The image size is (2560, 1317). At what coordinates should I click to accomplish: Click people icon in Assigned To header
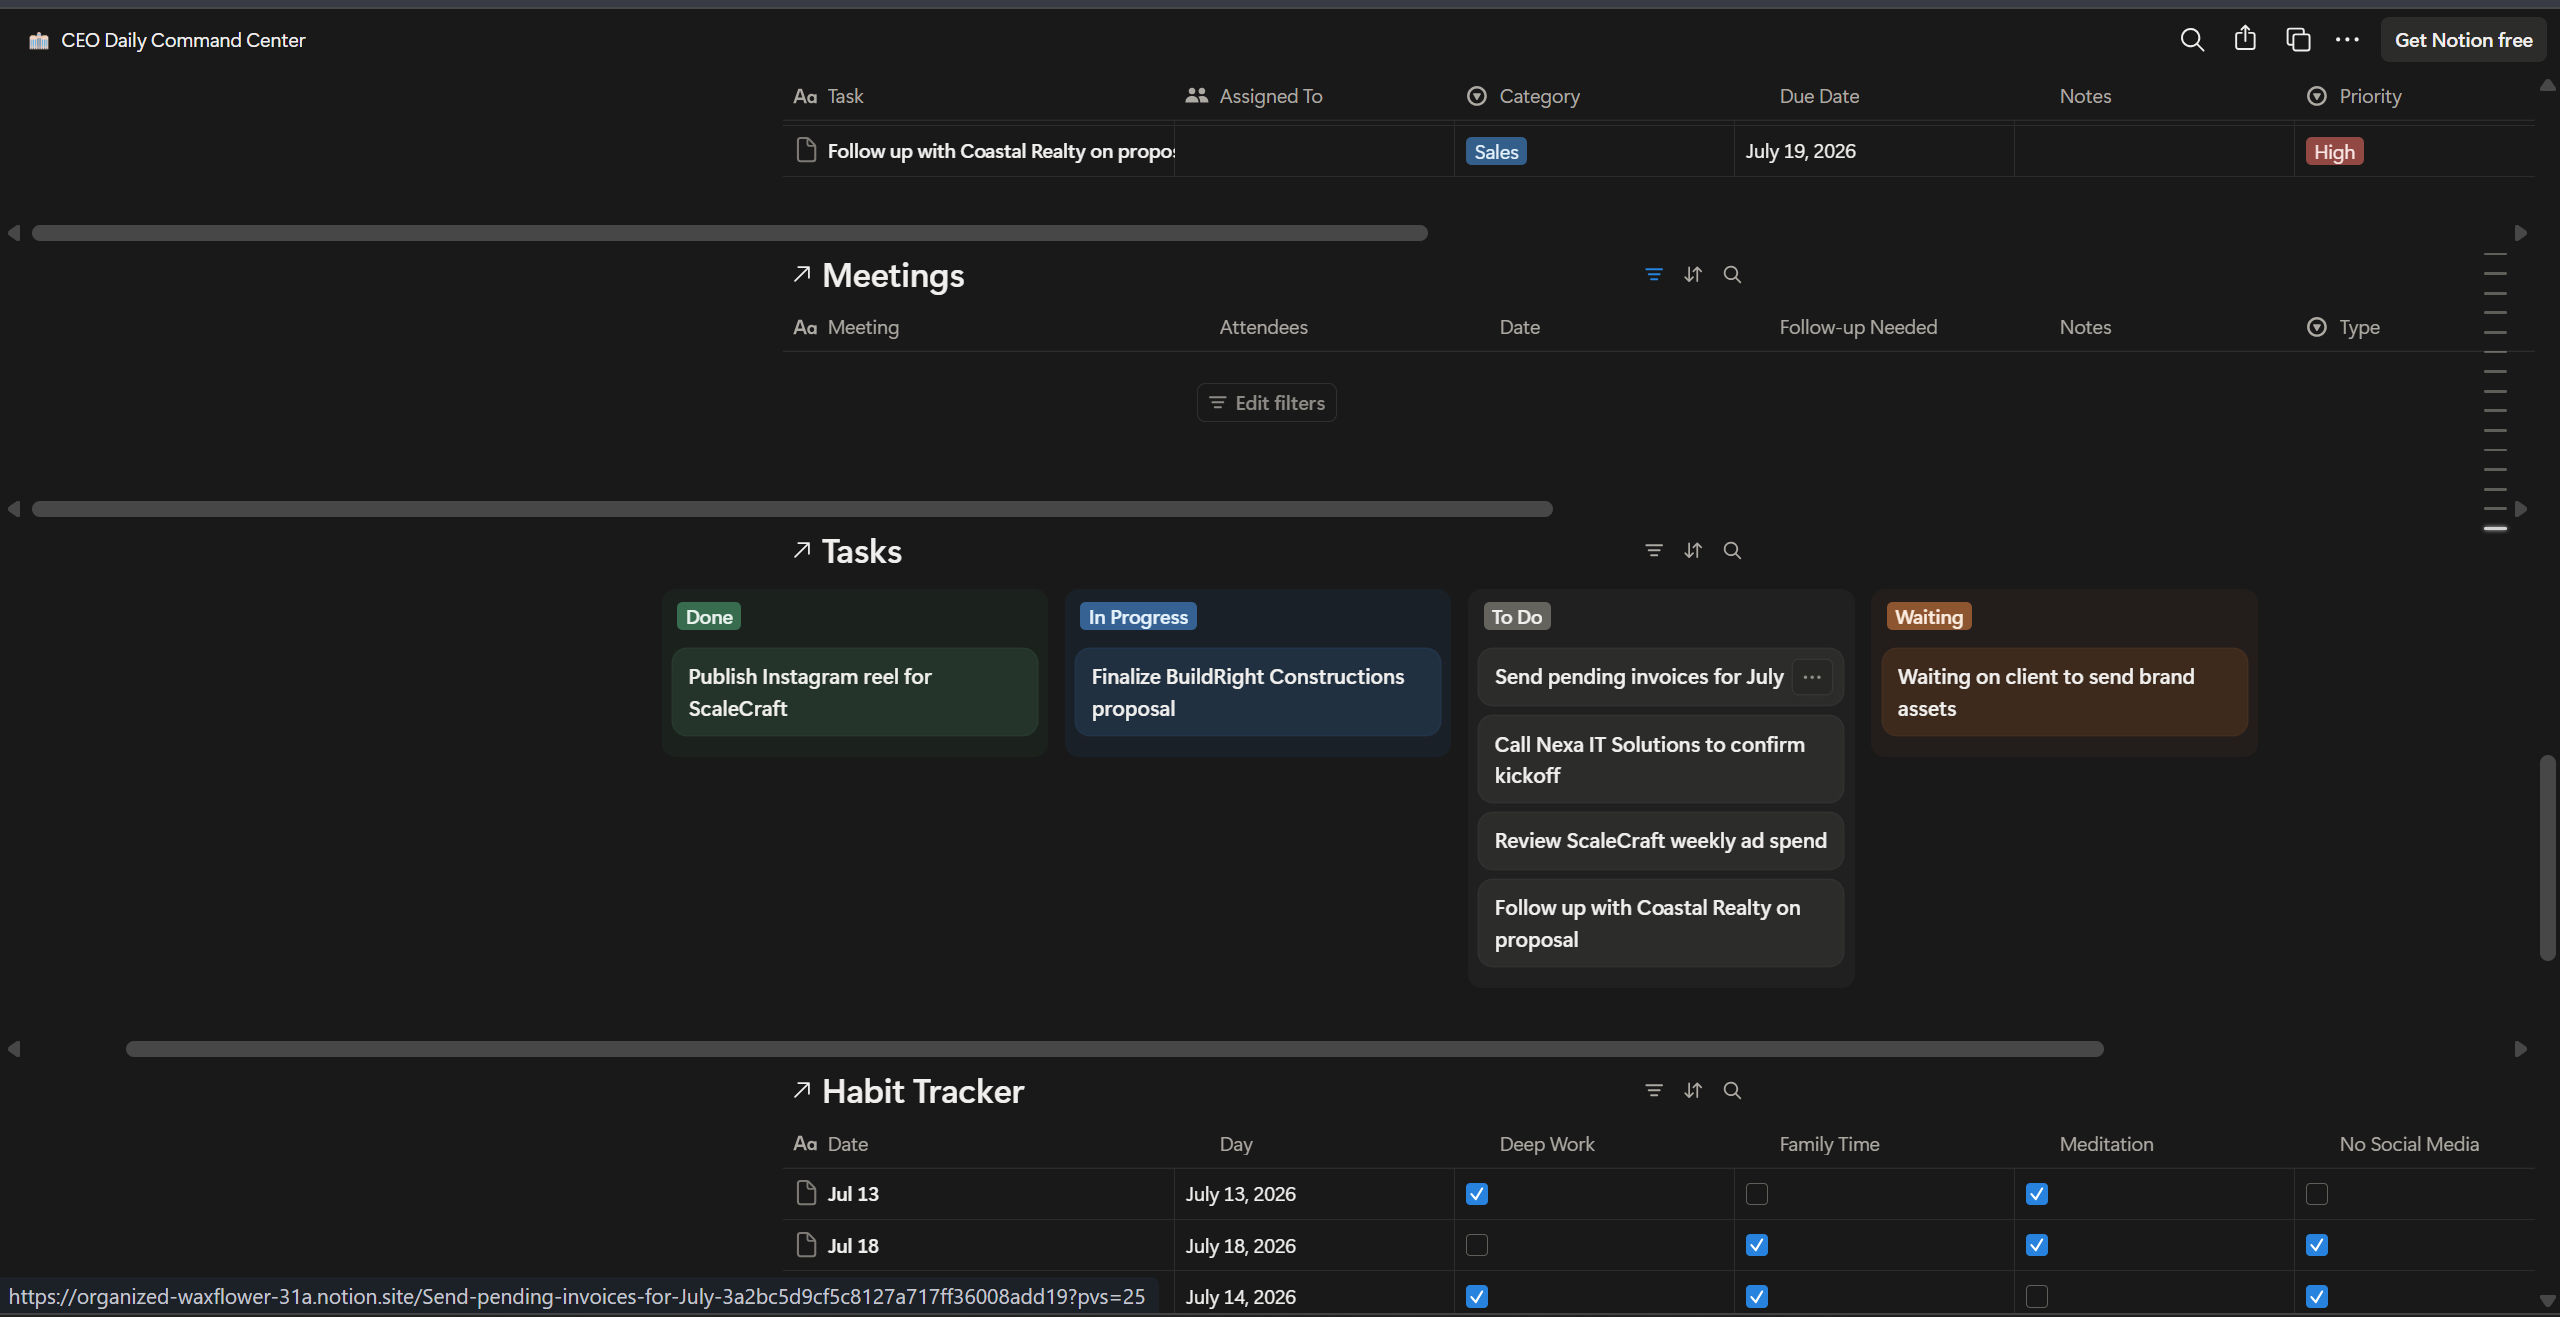click(1196, 96)
